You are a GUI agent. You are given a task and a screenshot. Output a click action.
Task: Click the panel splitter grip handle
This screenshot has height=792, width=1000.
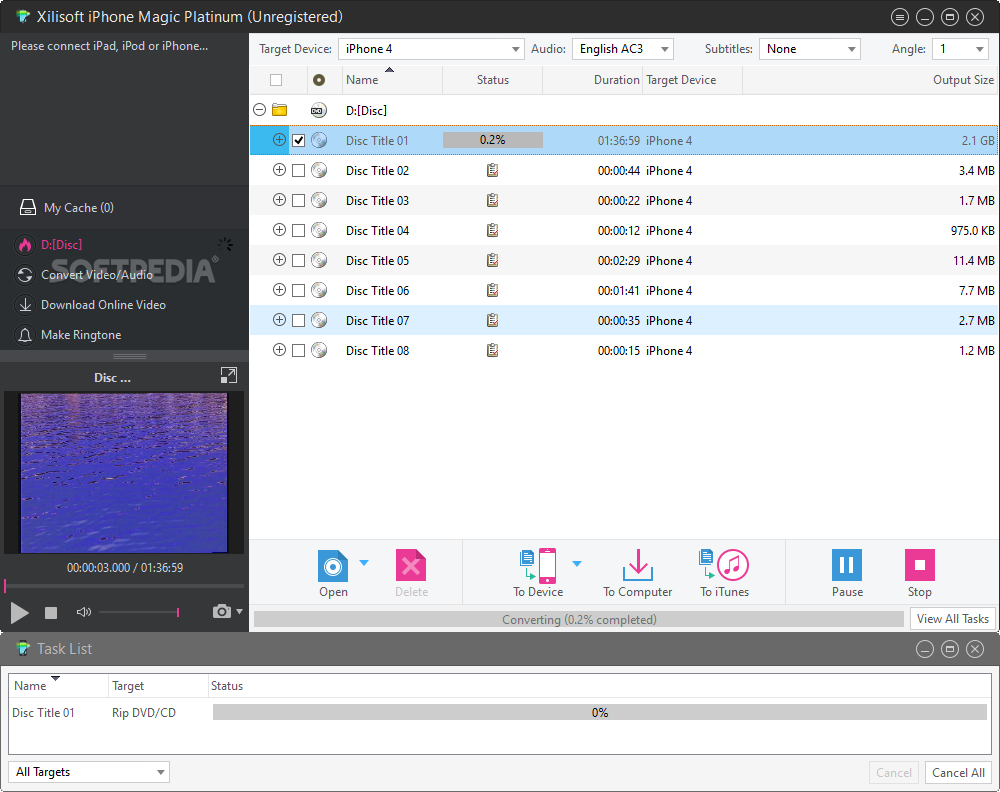point(130,356)
